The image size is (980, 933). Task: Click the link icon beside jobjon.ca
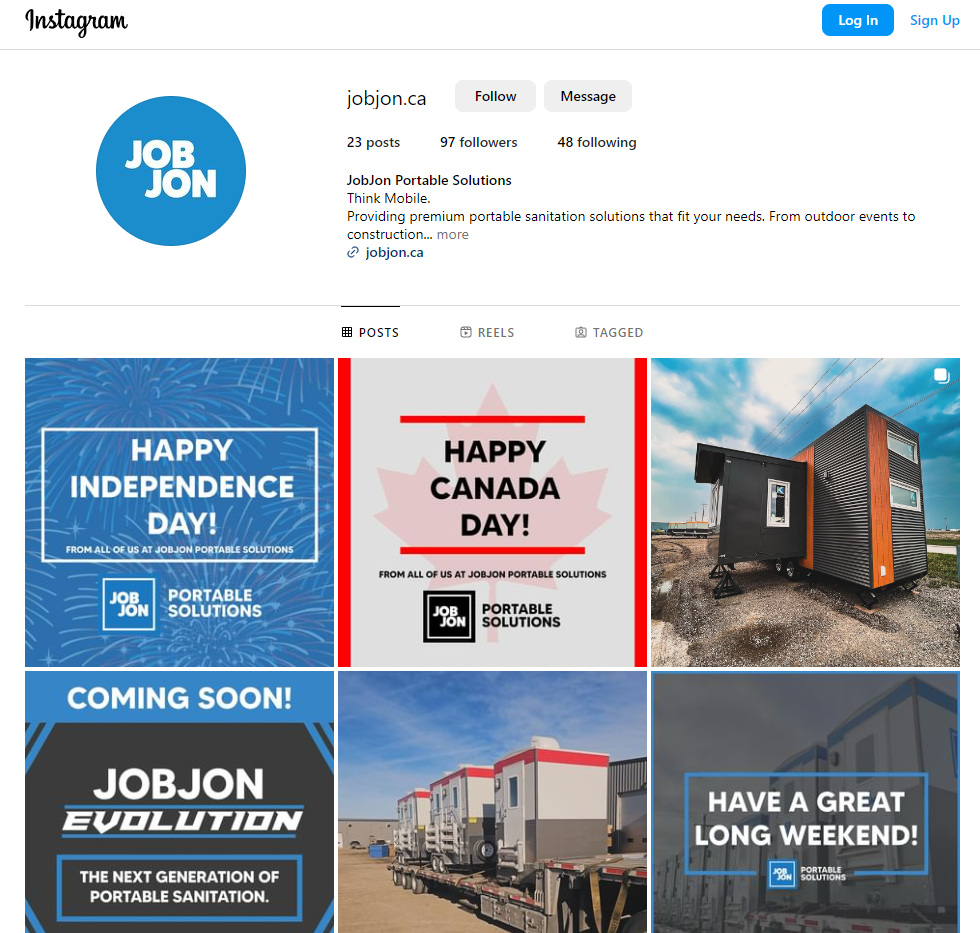coord(353,252)
